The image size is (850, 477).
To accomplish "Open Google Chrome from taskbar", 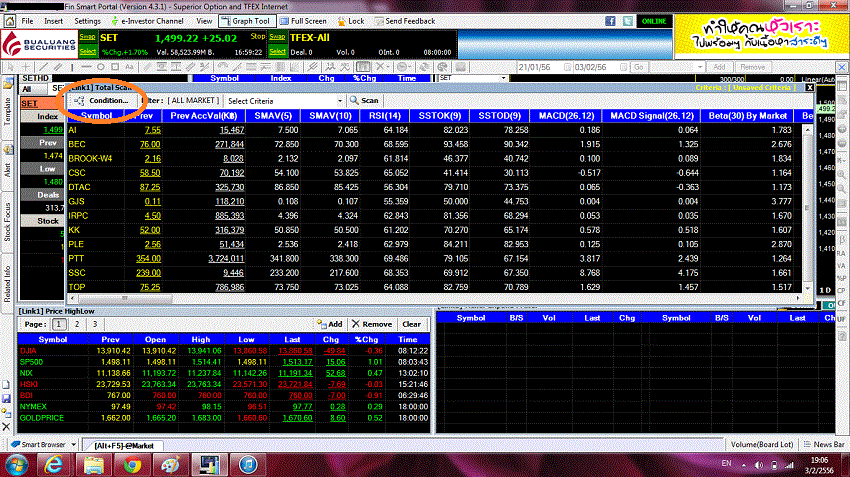I will 132,465.
